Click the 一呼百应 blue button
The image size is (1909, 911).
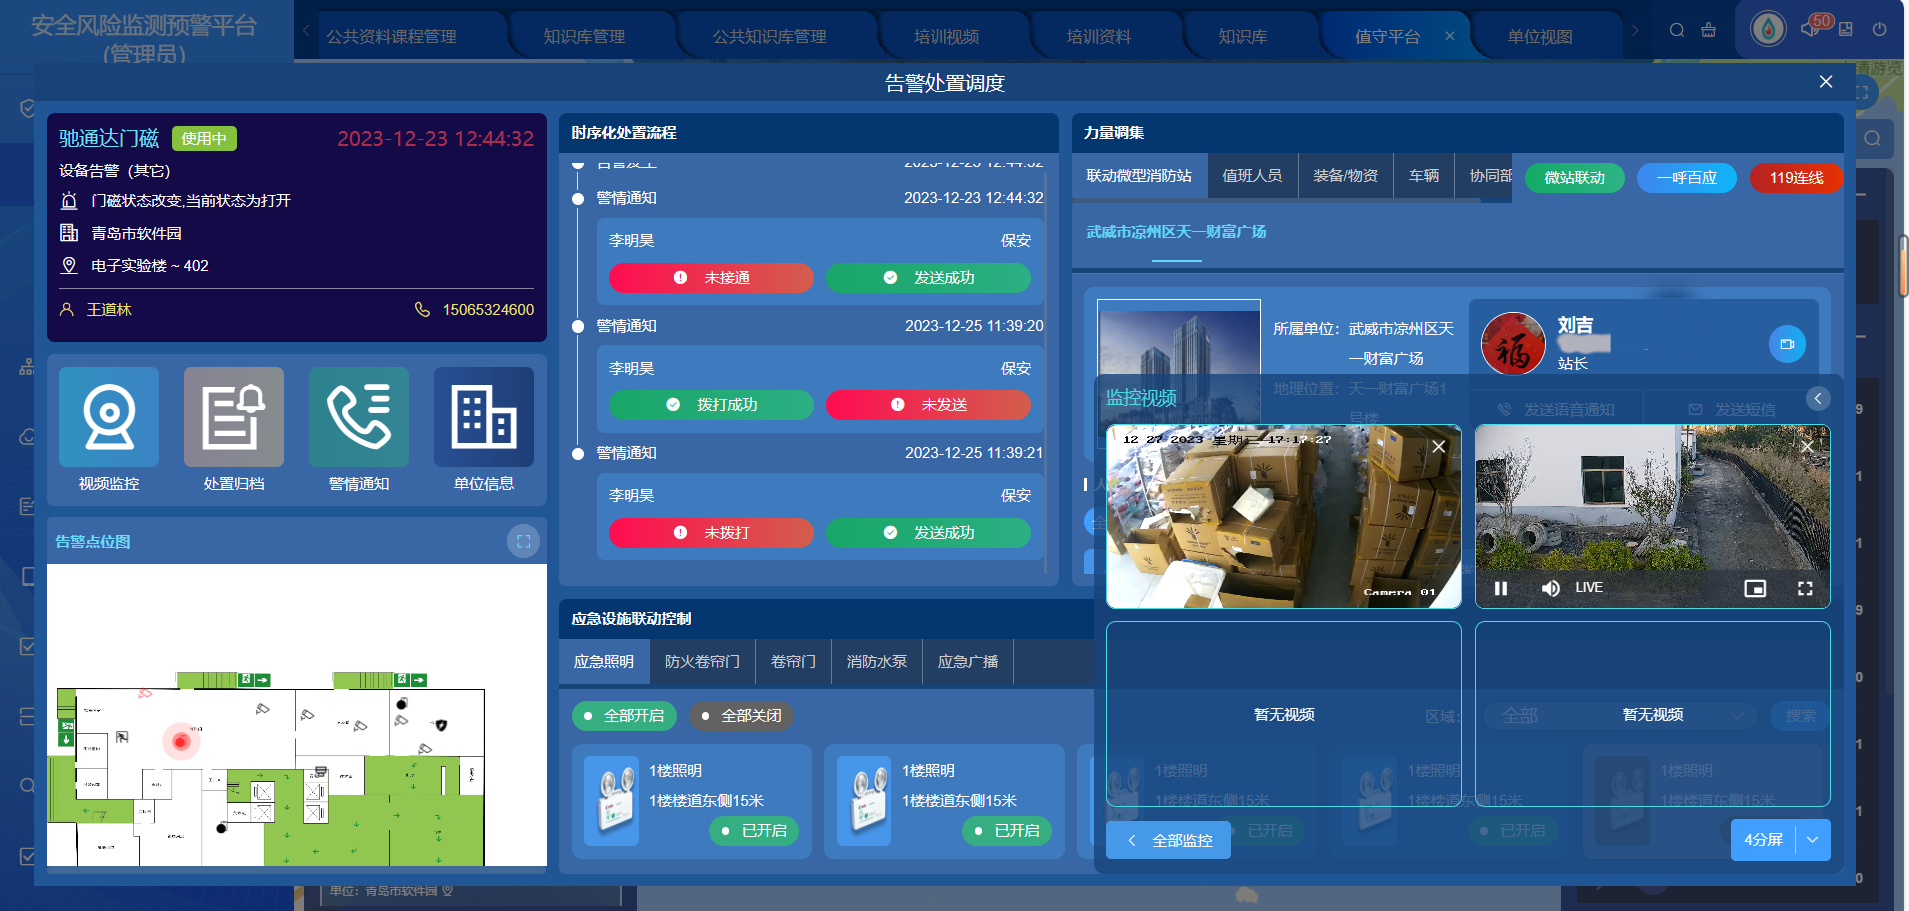1686,178
